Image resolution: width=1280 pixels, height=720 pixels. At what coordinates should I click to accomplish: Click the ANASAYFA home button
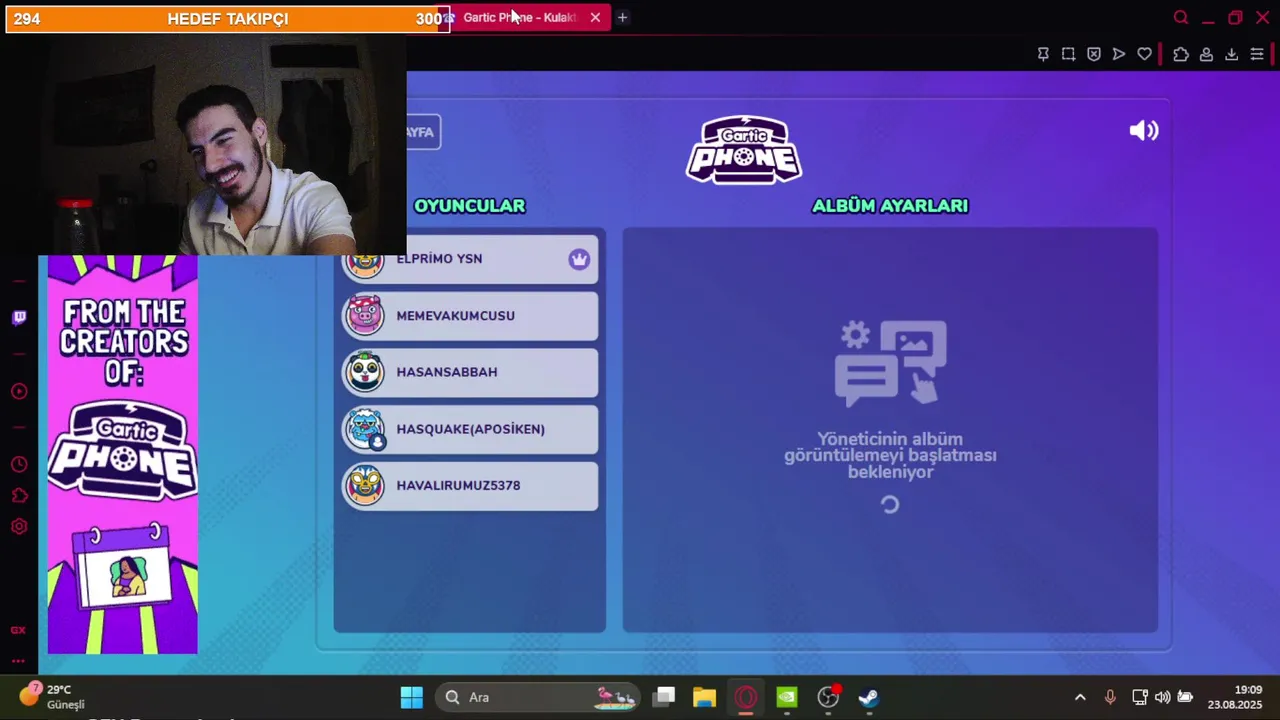[x=423, y=132]
